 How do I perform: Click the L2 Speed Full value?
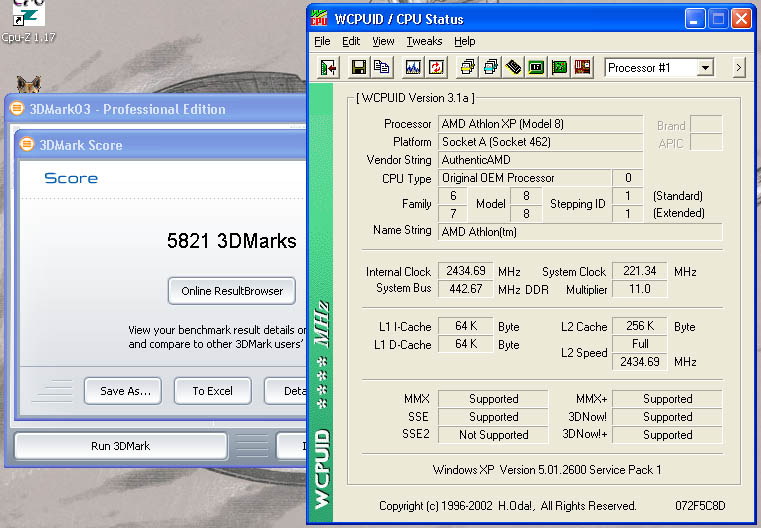point(640,344)
